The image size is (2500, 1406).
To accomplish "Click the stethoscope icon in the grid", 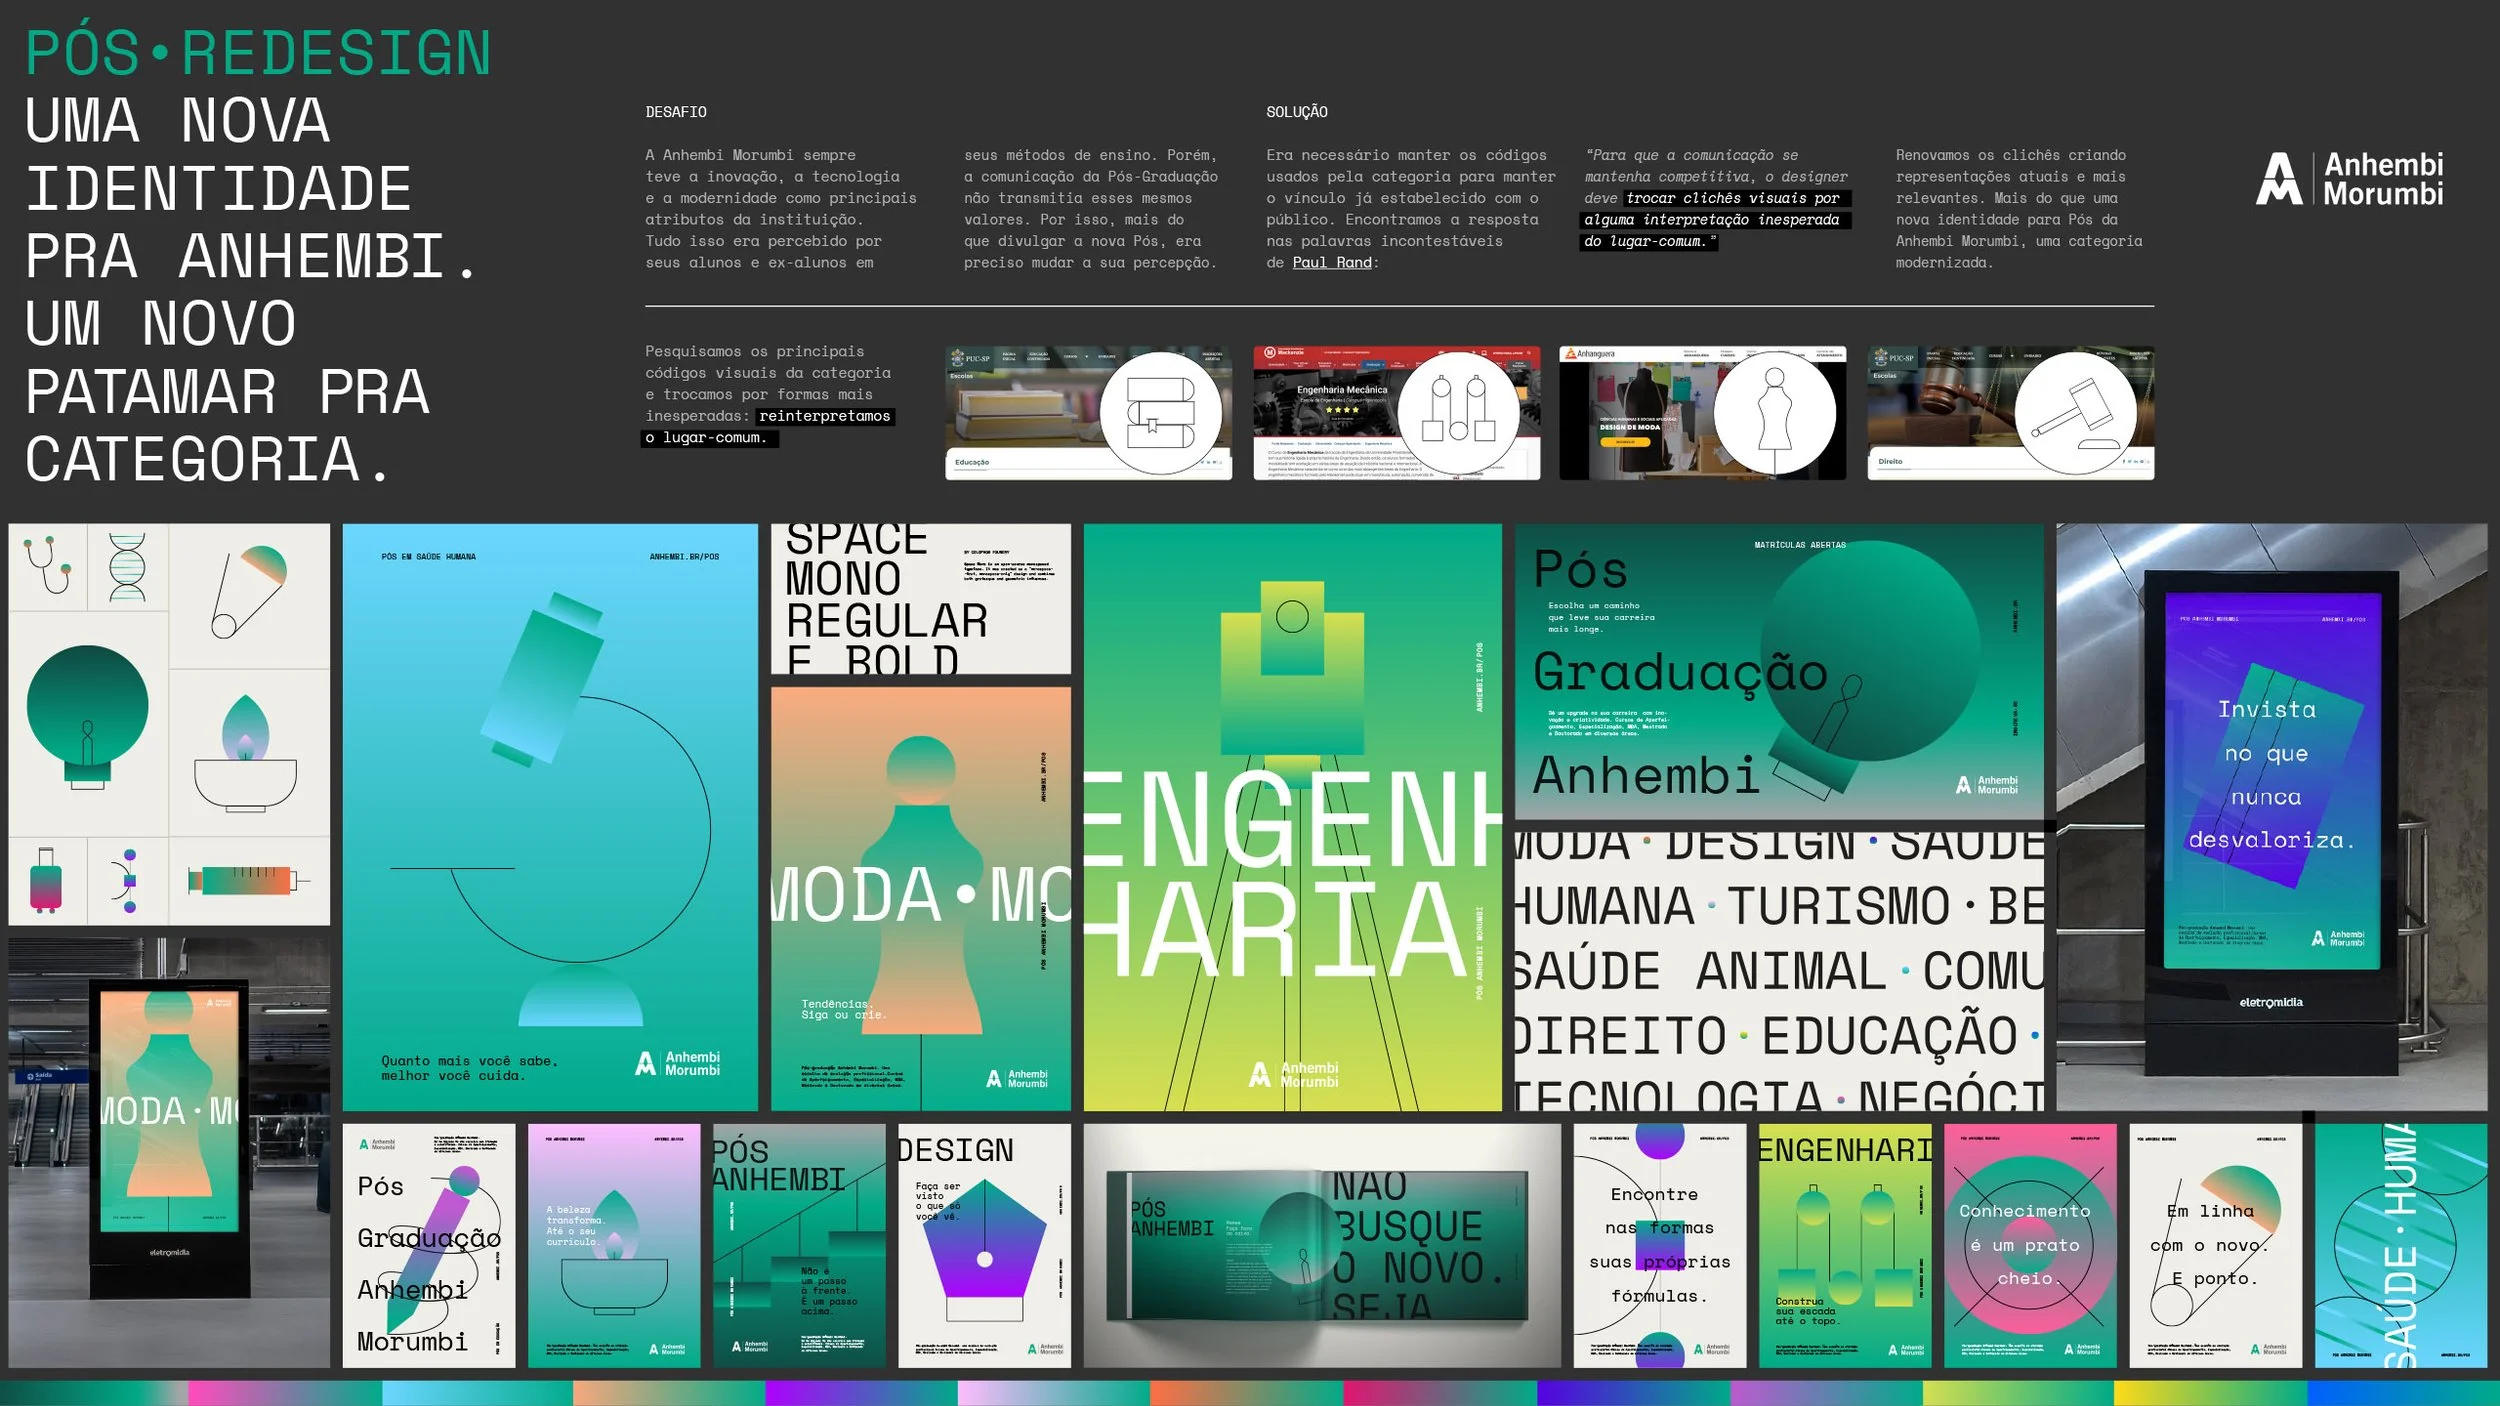I will 48,565.
